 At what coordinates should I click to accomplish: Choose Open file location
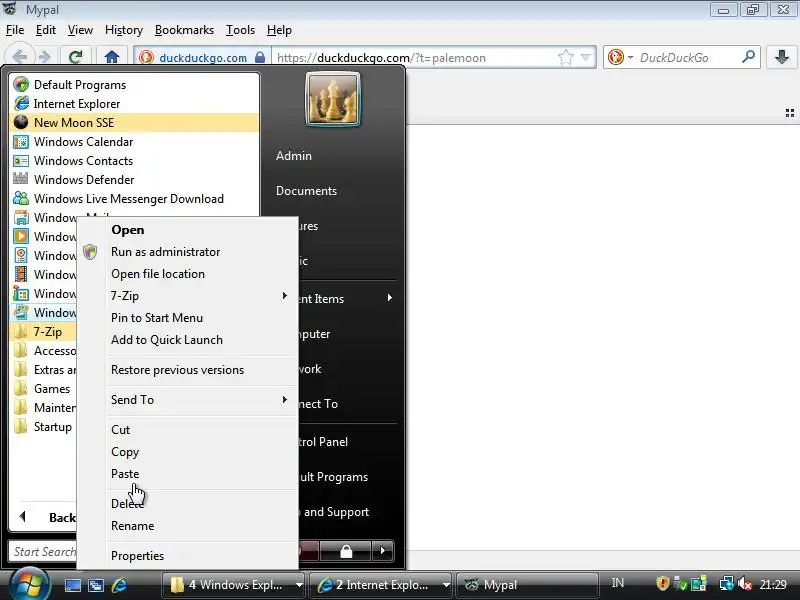pos(202,274)
